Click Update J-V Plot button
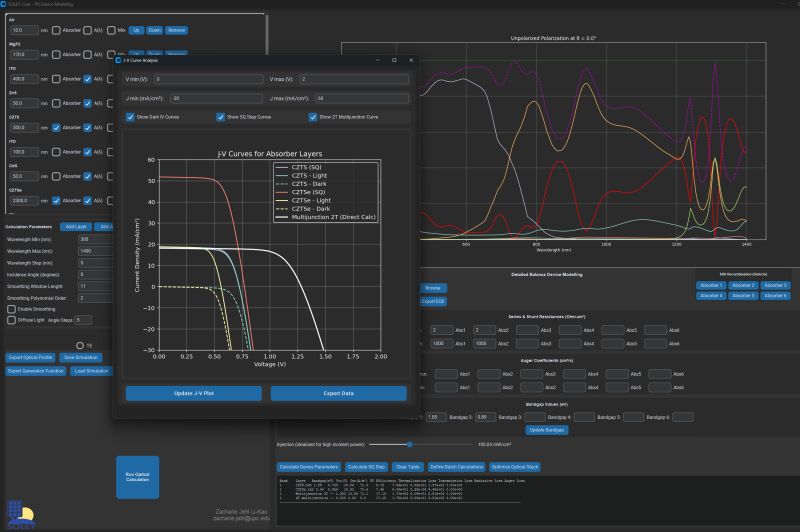This screenshot has width=800, height=532. 194,393
